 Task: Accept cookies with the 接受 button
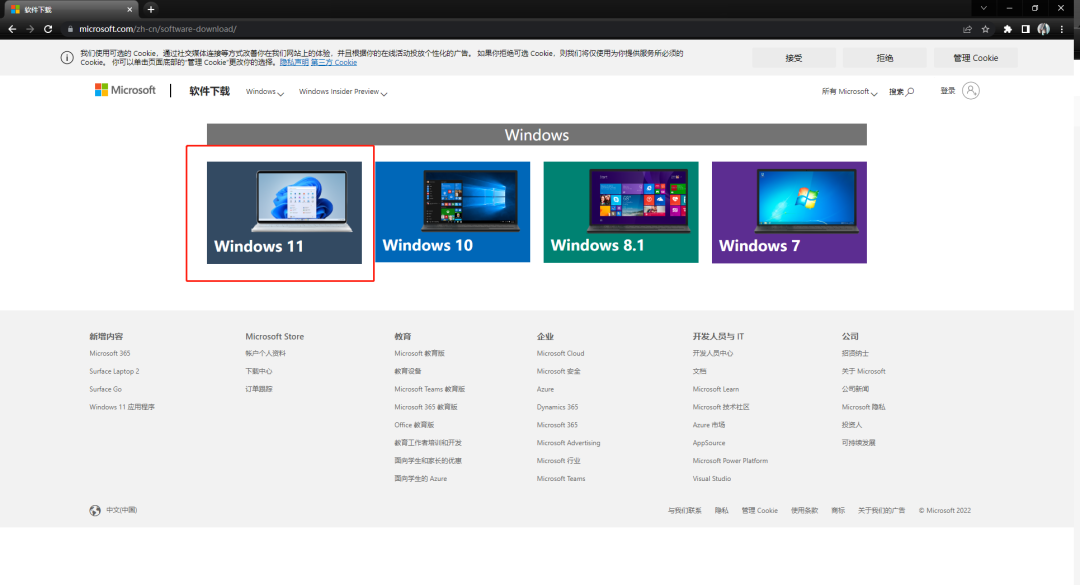point(793,57)
